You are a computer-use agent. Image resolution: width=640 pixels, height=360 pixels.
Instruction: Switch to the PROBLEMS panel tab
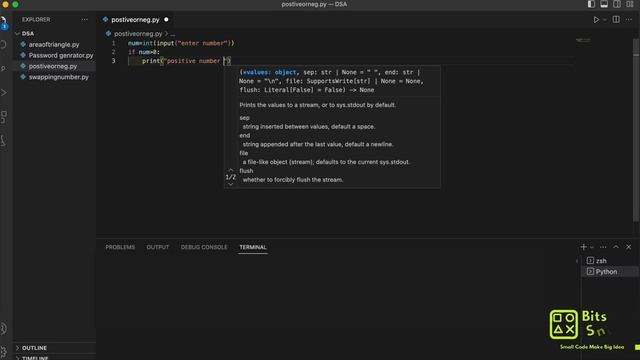click(120, 247)
